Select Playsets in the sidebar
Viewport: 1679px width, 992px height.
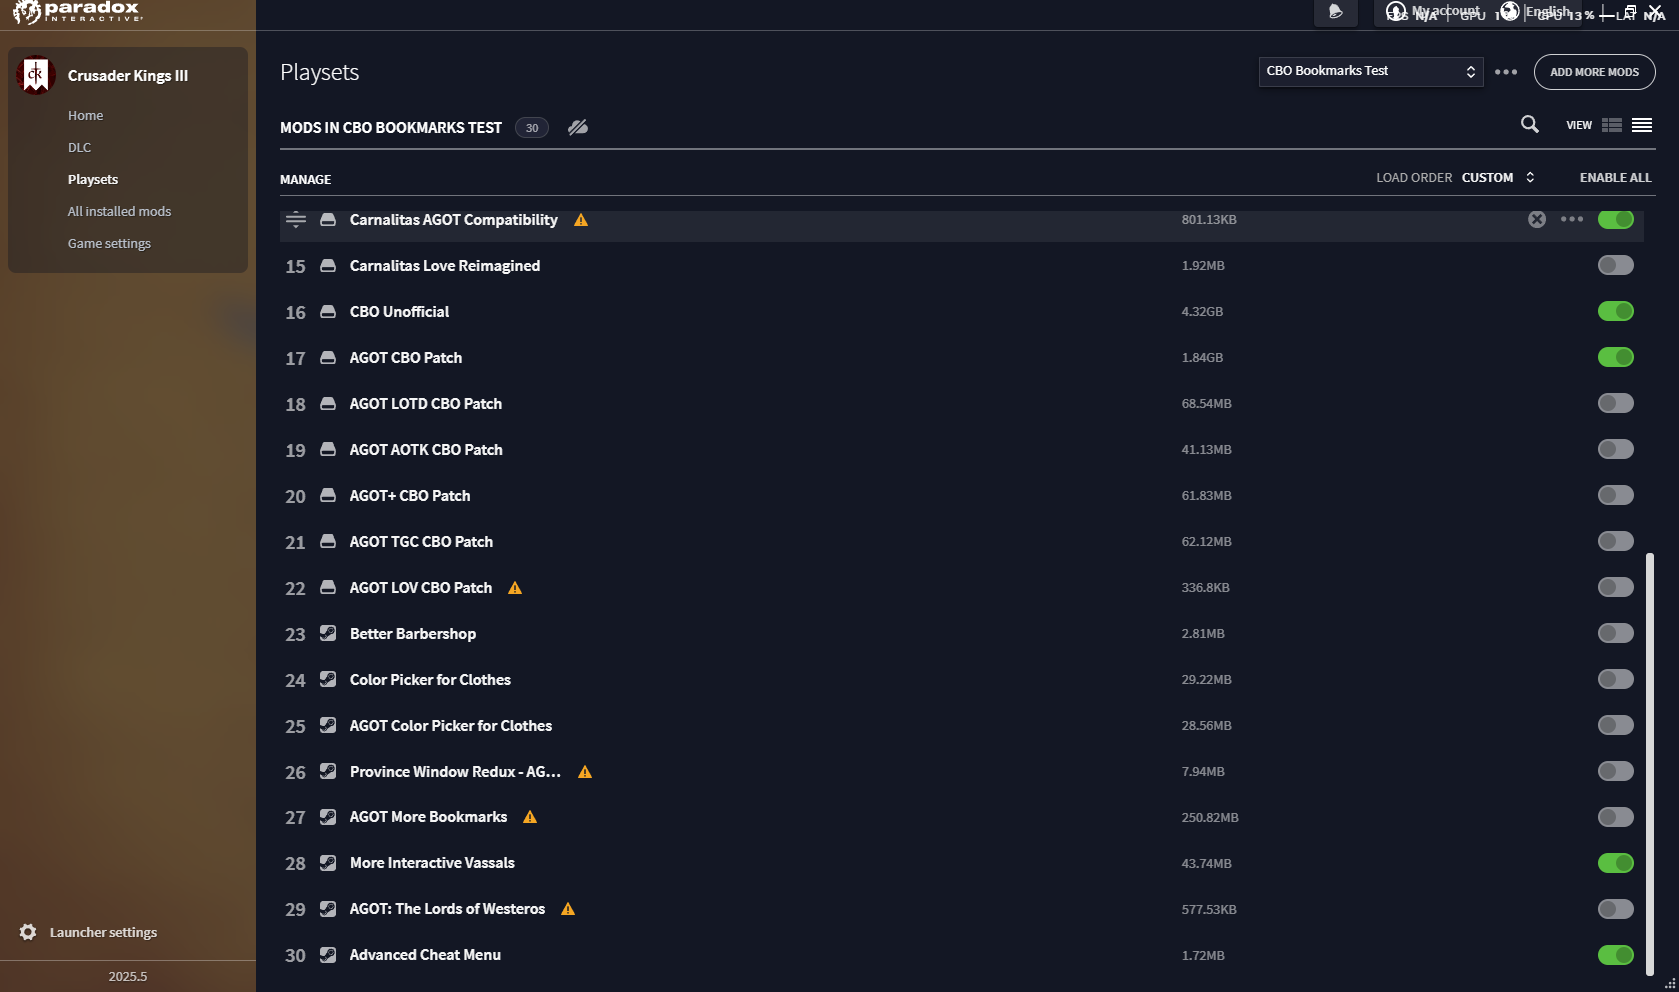point(93,180)
